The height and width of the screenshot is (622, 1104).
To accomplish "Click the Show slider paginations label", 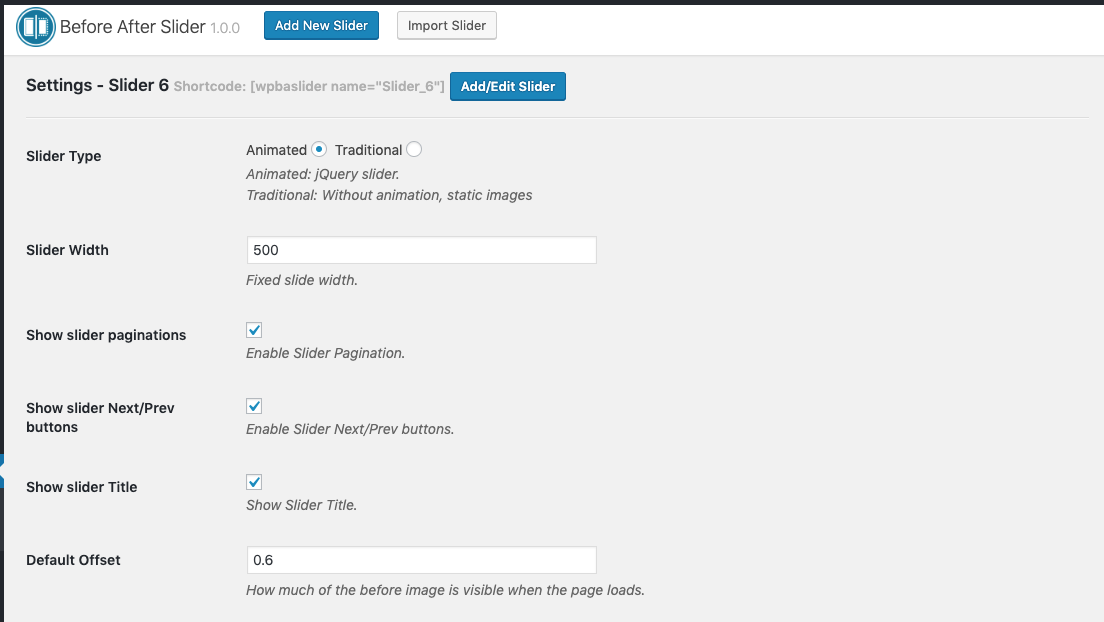I will 106,335.
